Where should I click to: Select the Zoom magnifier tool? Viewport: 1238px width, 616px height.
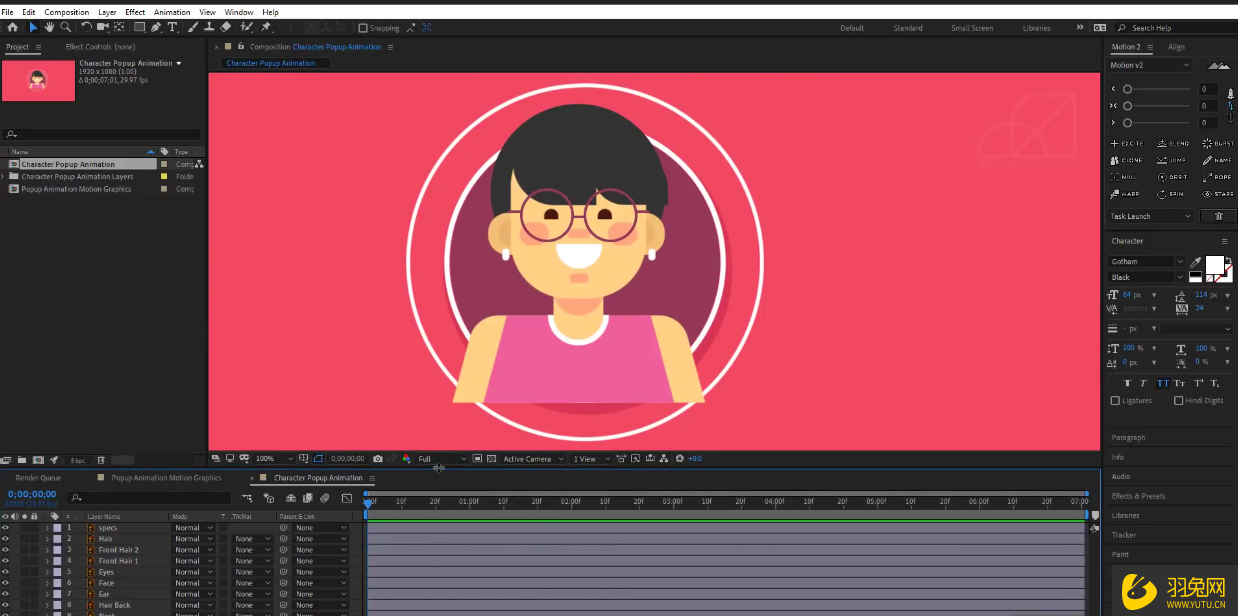point(66,28)
